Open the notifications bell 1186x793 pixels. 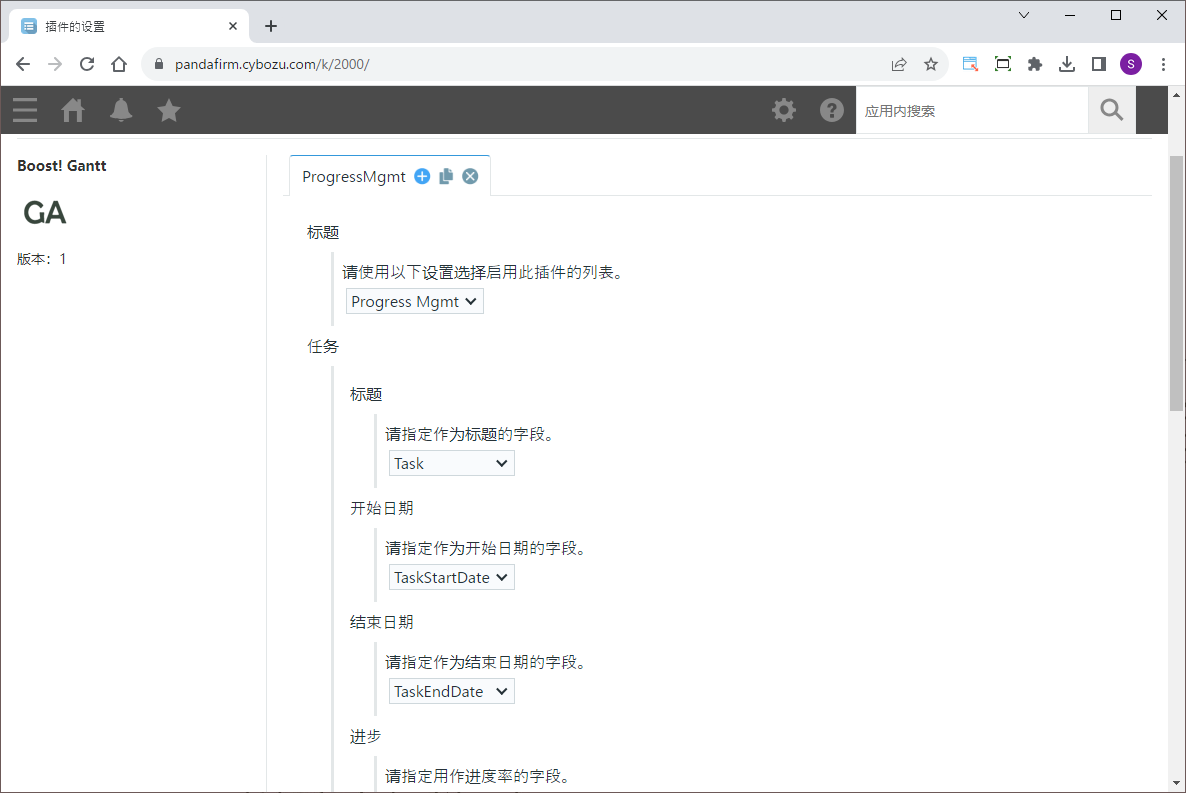[x=121, y=110]
